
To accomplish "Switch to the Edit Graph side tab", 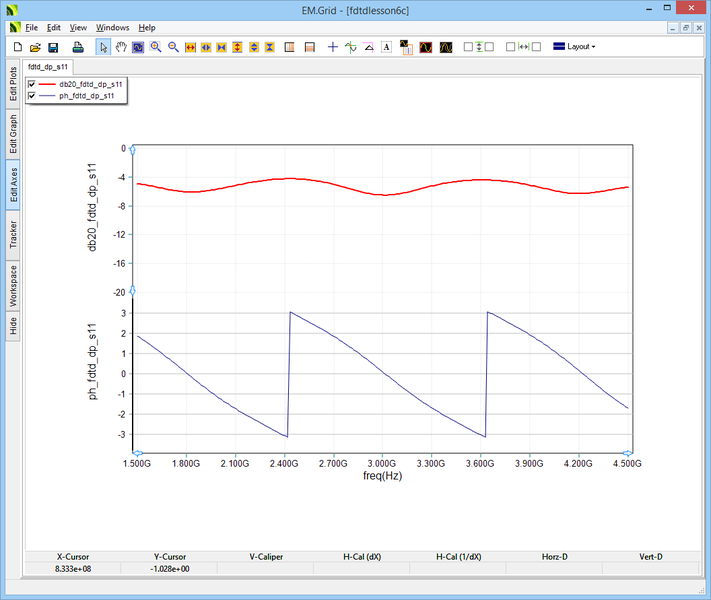I will click(13, 133).
